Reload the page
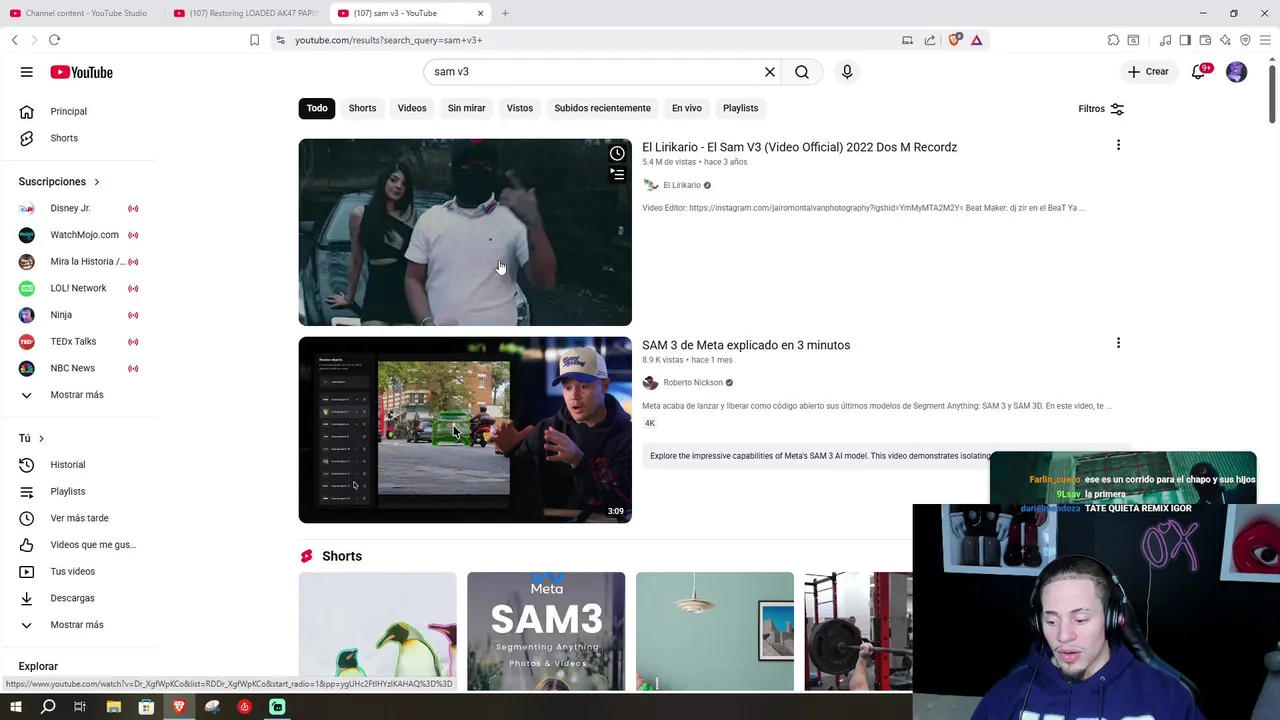The height and width of the screenshot is (720, 1280). 54,40
